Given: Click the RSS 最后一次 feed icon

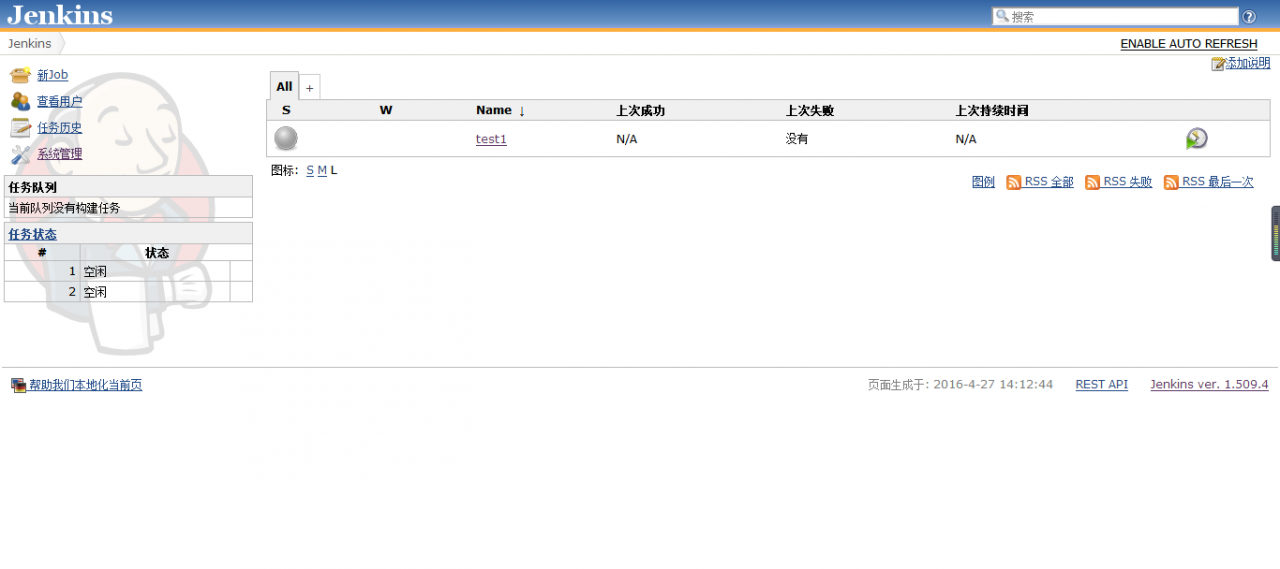Looking at the screenshot, I should tap(1171, 182).
